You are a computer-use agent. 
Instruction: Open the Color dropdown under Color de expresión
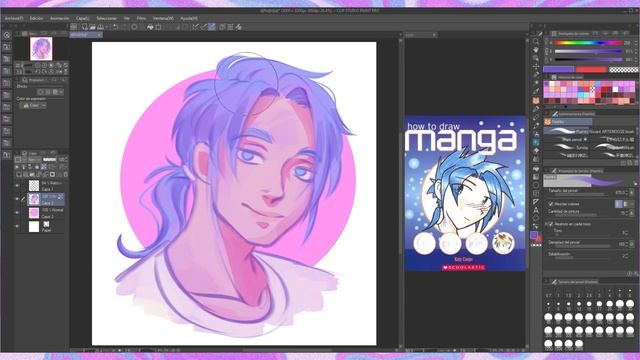(x=33, y=105)
